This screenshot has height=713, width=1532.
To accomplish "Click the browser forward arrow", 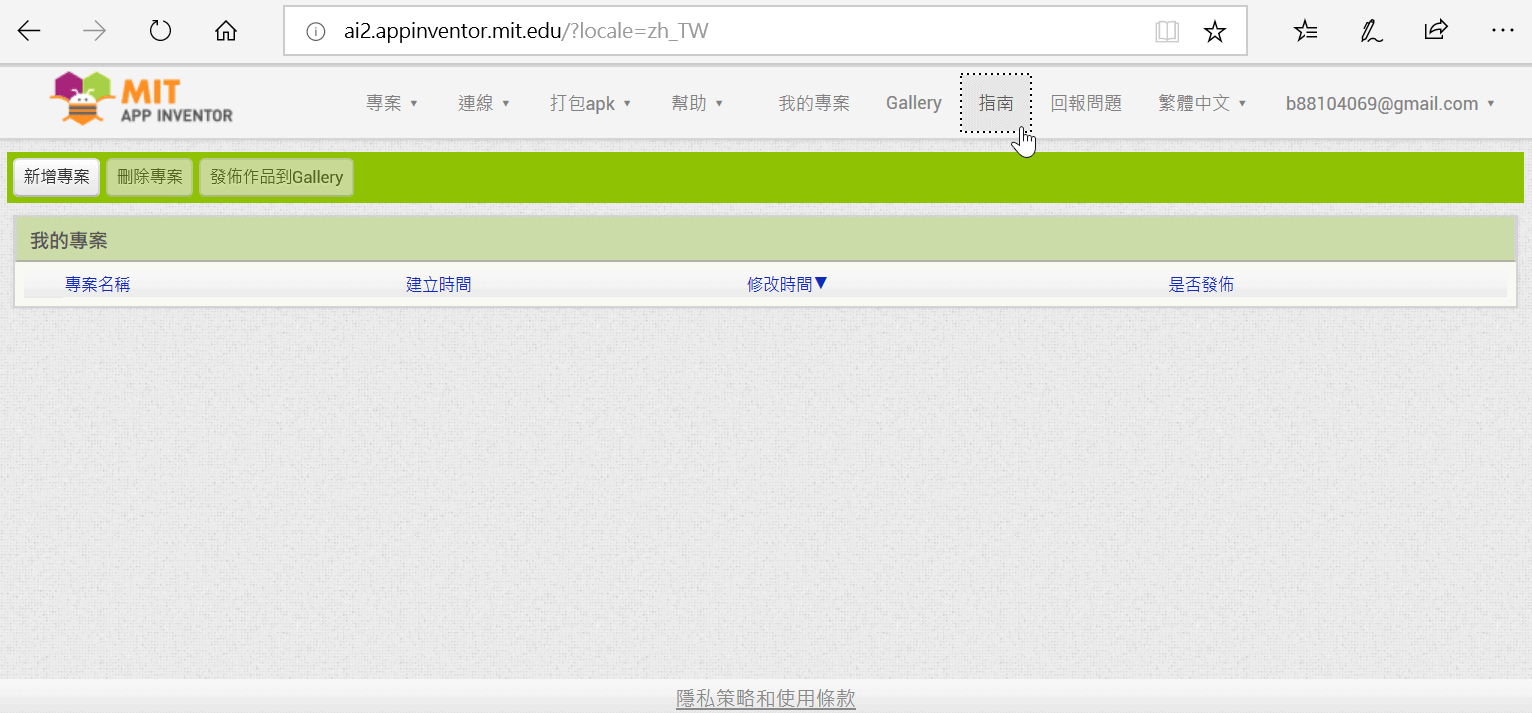I will pyautogui.click(x=94, y=31).
